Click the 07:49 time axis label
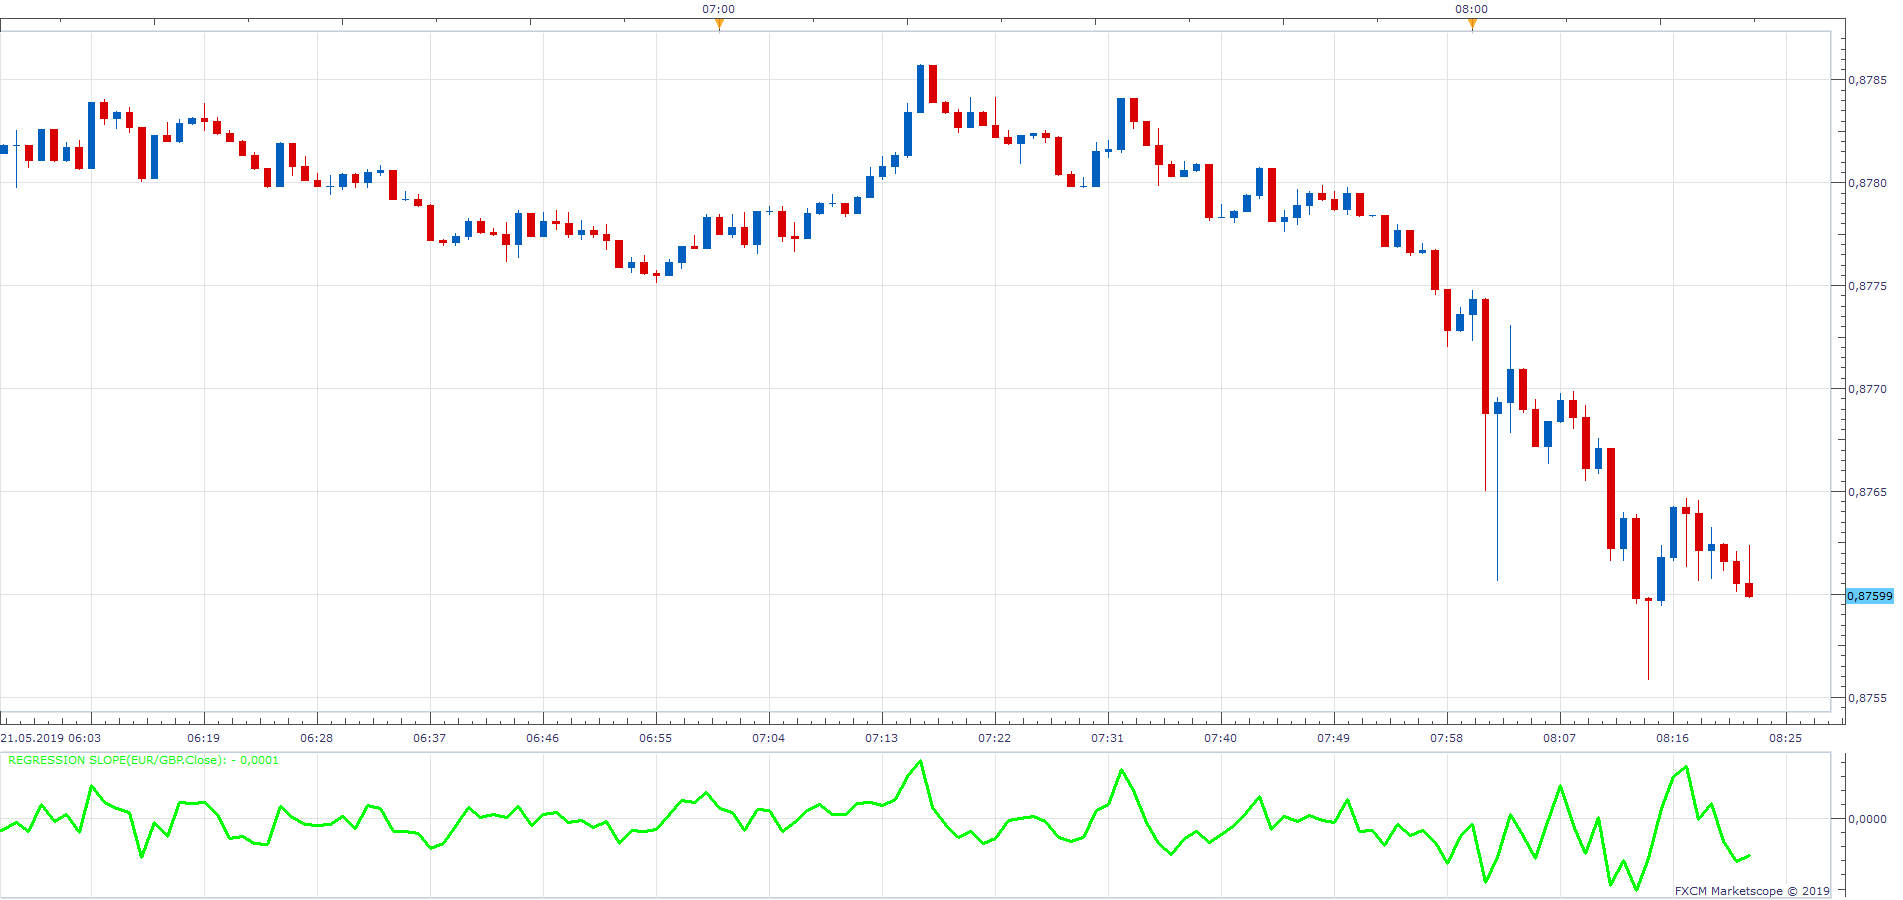This screenshot has width=1903, height=900. (x=1334, y=738)
